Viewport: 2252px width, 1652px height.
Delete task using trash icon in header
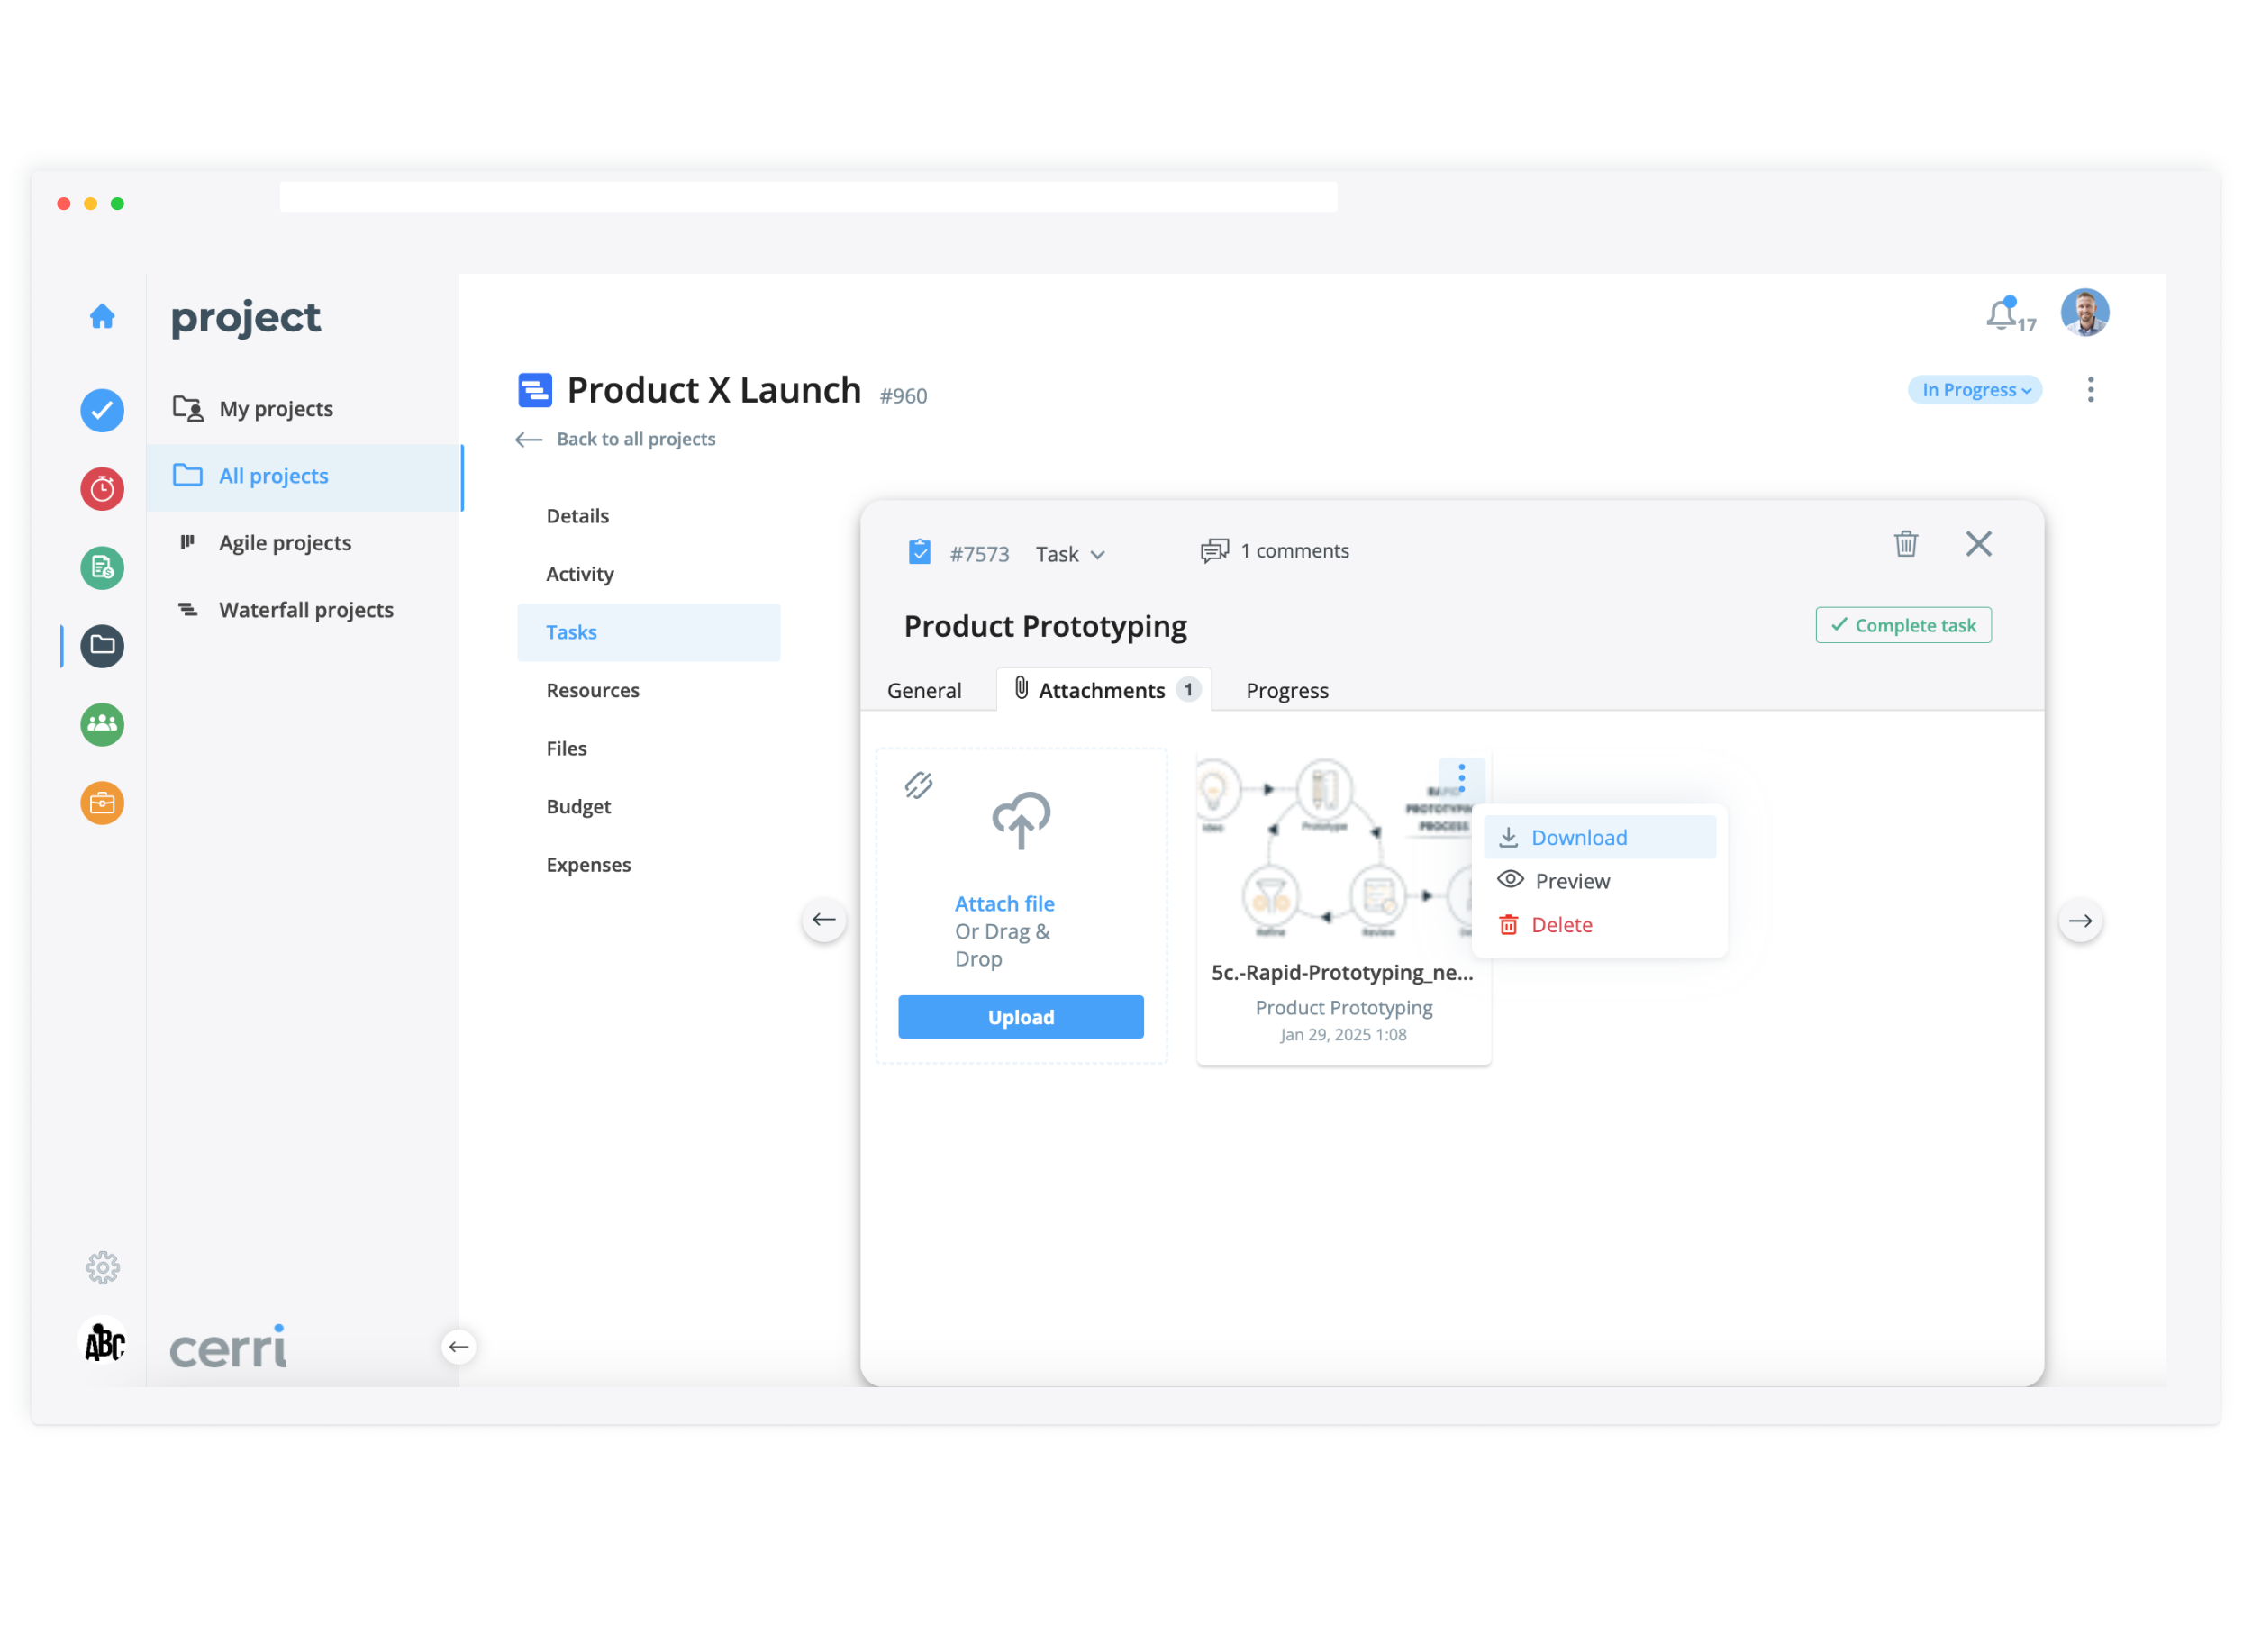pos(1906,544)
